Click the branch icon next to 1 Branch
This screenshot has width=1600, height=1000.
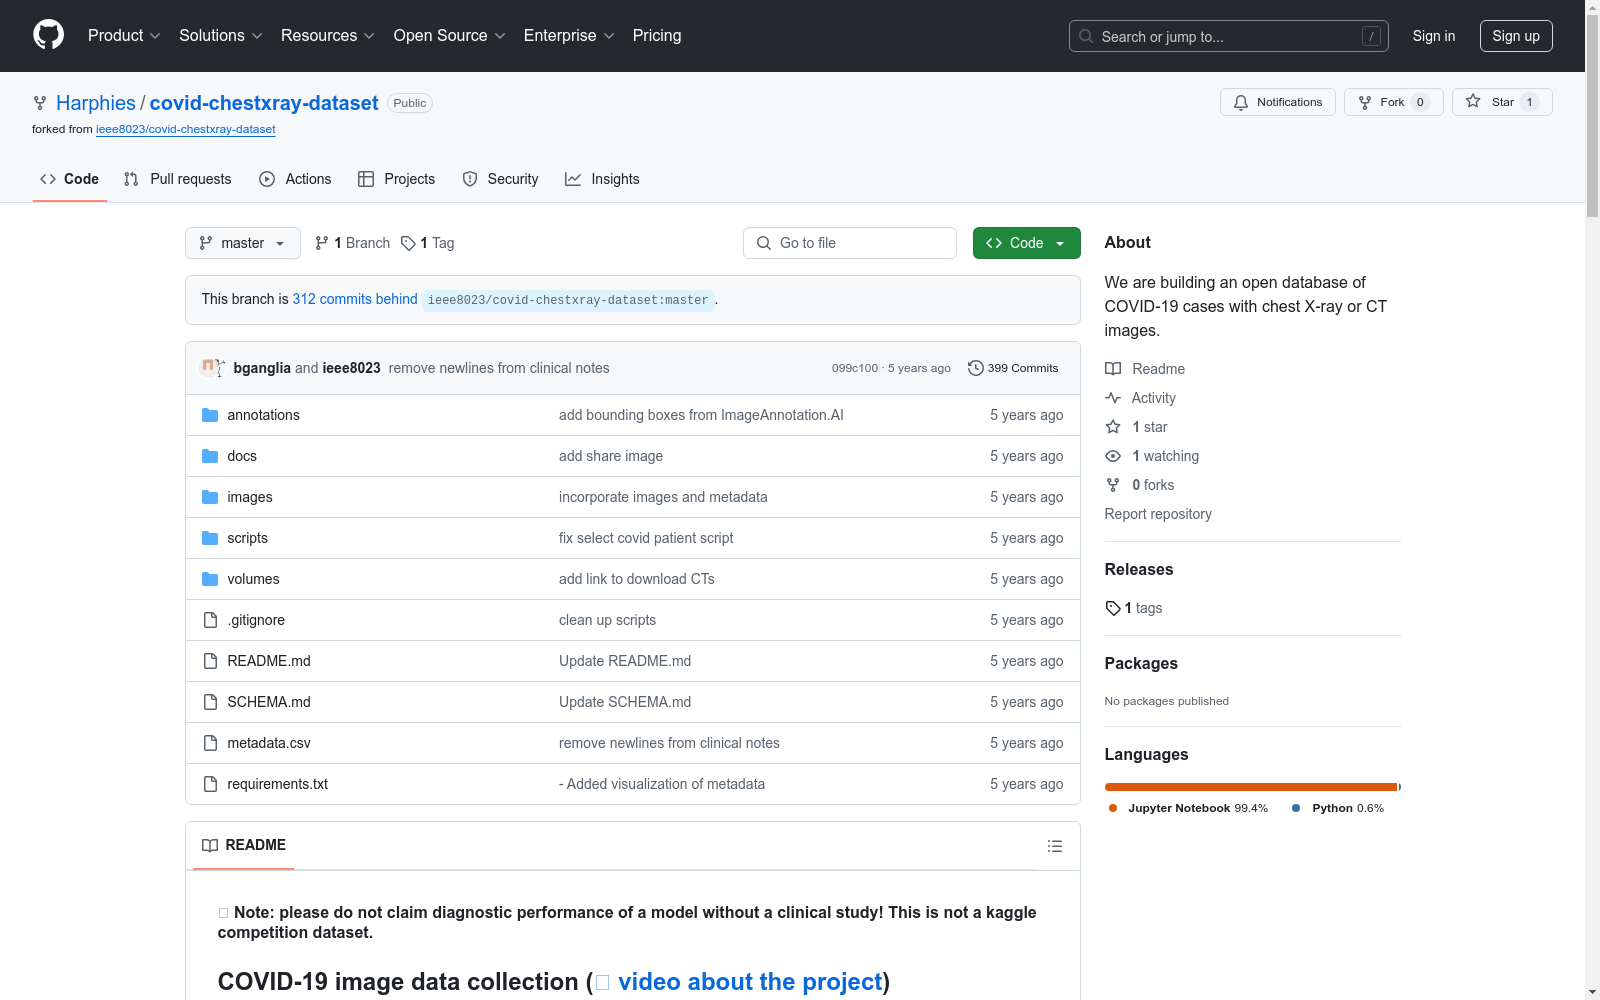click(322, 243)
